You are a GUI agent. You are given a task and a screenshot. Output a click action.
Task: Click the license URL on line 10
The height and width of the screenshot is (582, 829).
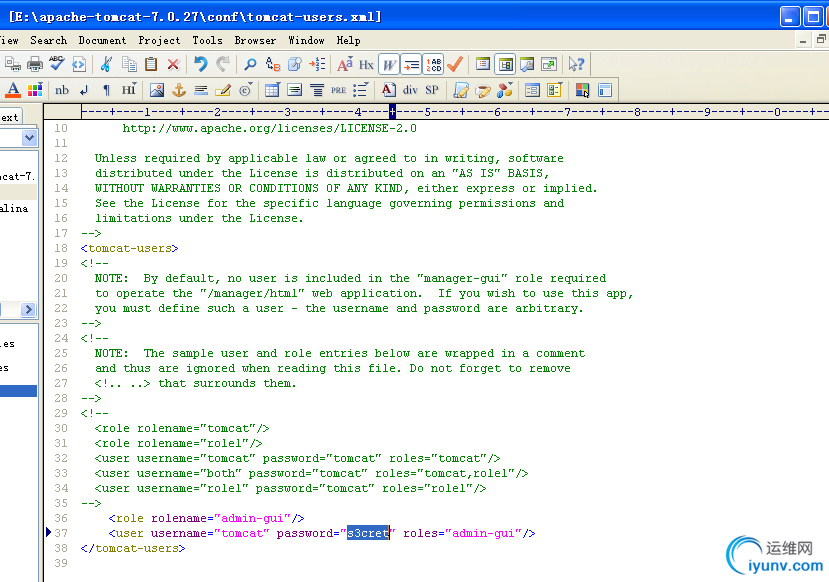pyautogui.click(x=270, y=128)
